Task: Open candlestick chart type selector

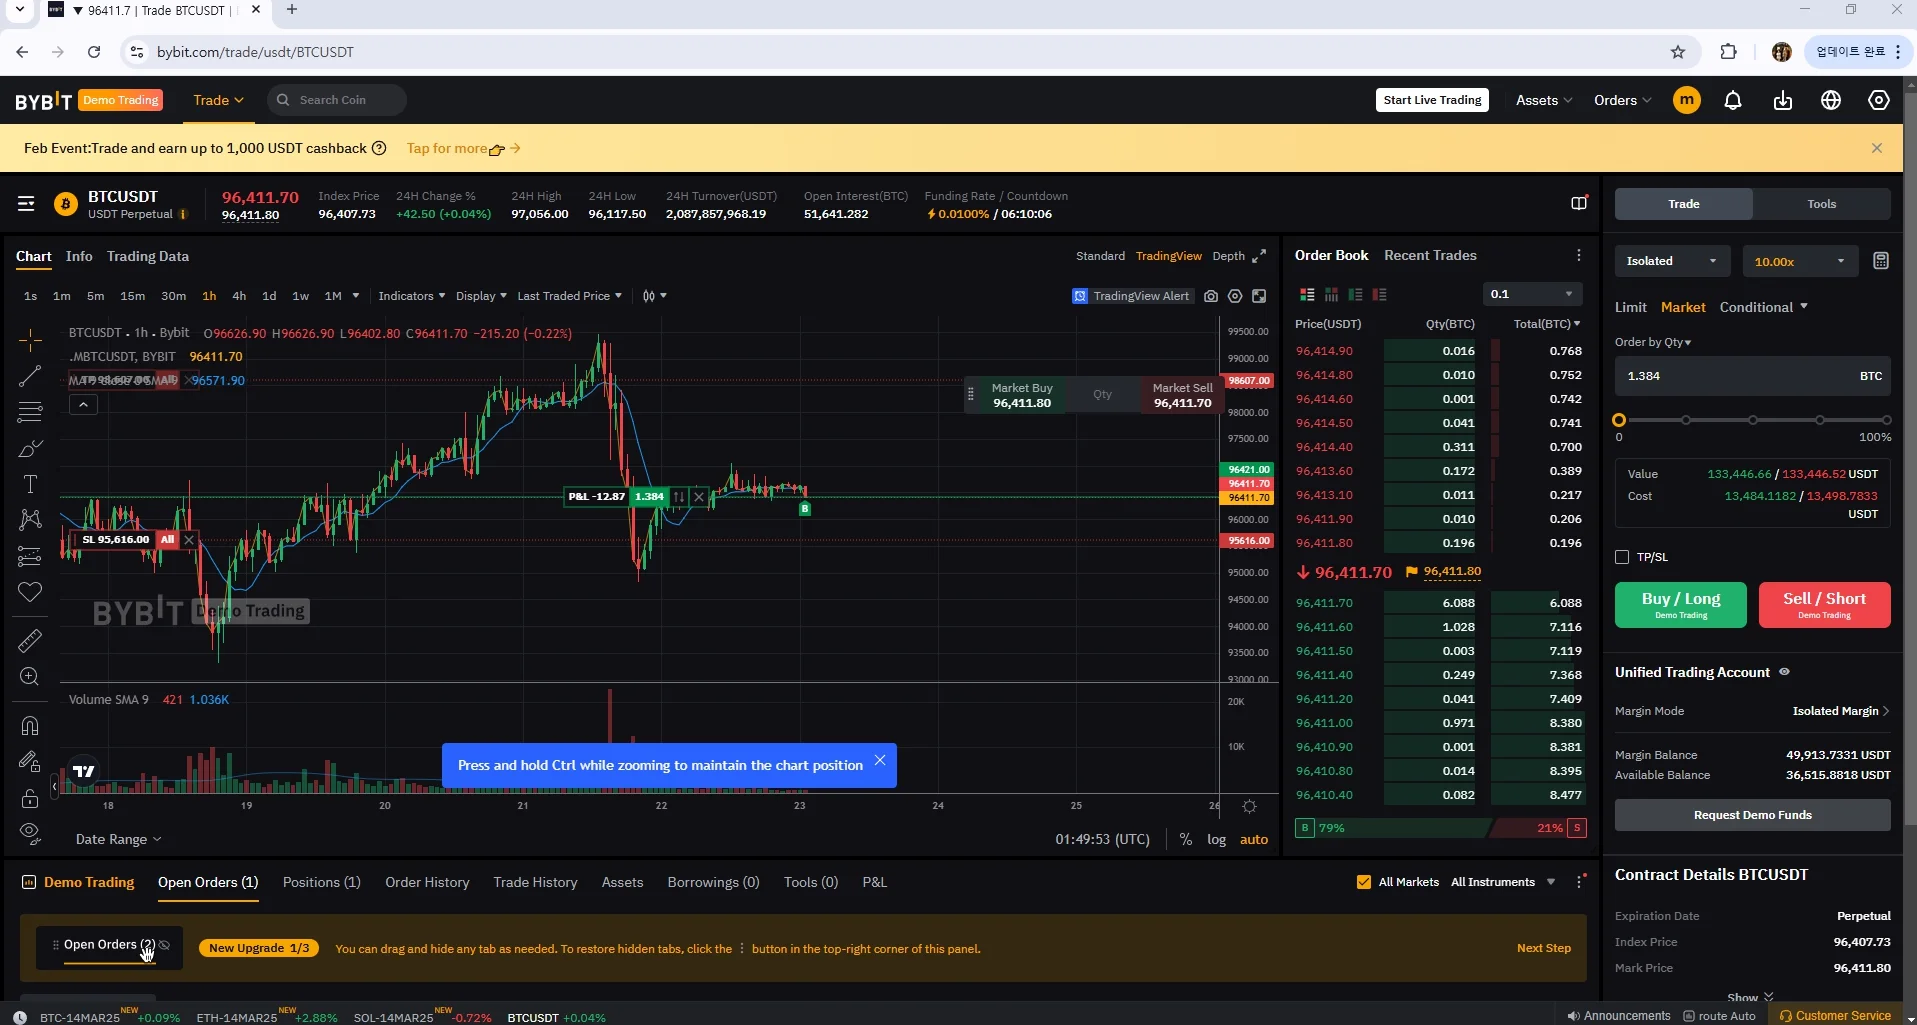Action: [654, 296]
